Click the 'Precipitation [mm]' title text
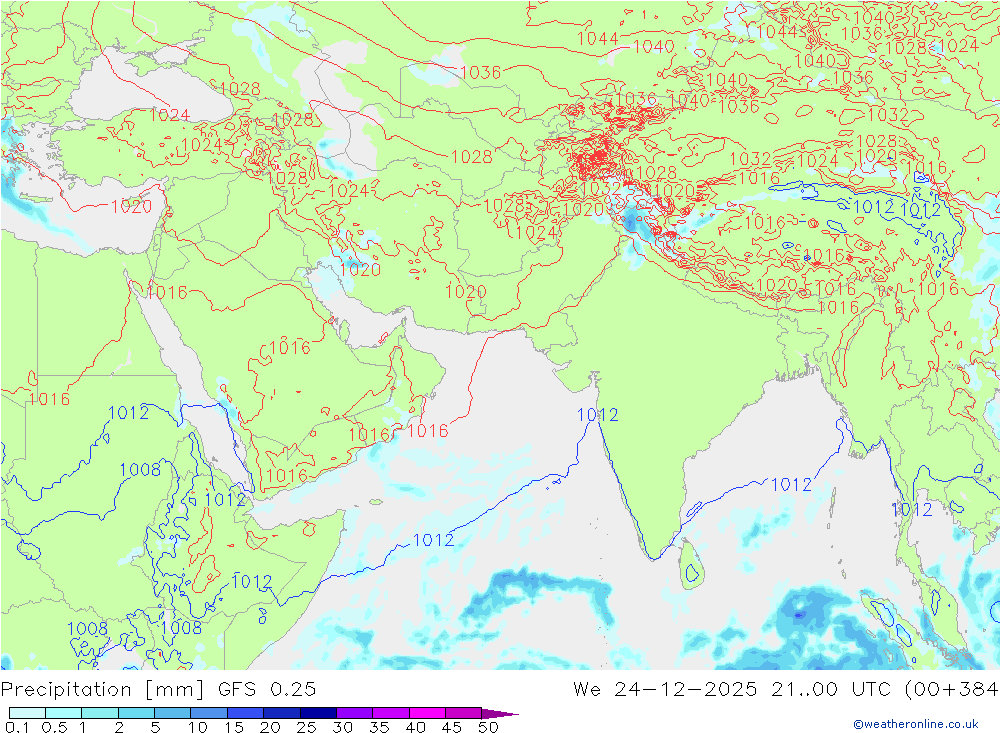The height and width of the screenshot is (733, 1000). coord(102,689)
